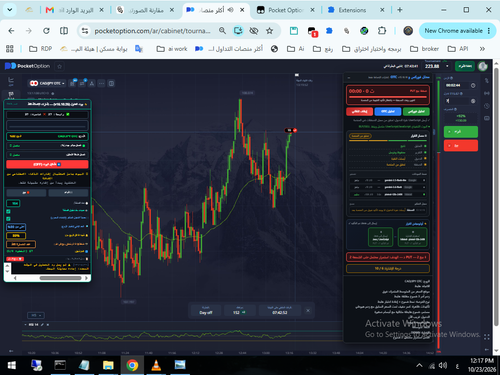
Task: Open the orange bordered option box in bot panel
Action: tap(21, 244)
